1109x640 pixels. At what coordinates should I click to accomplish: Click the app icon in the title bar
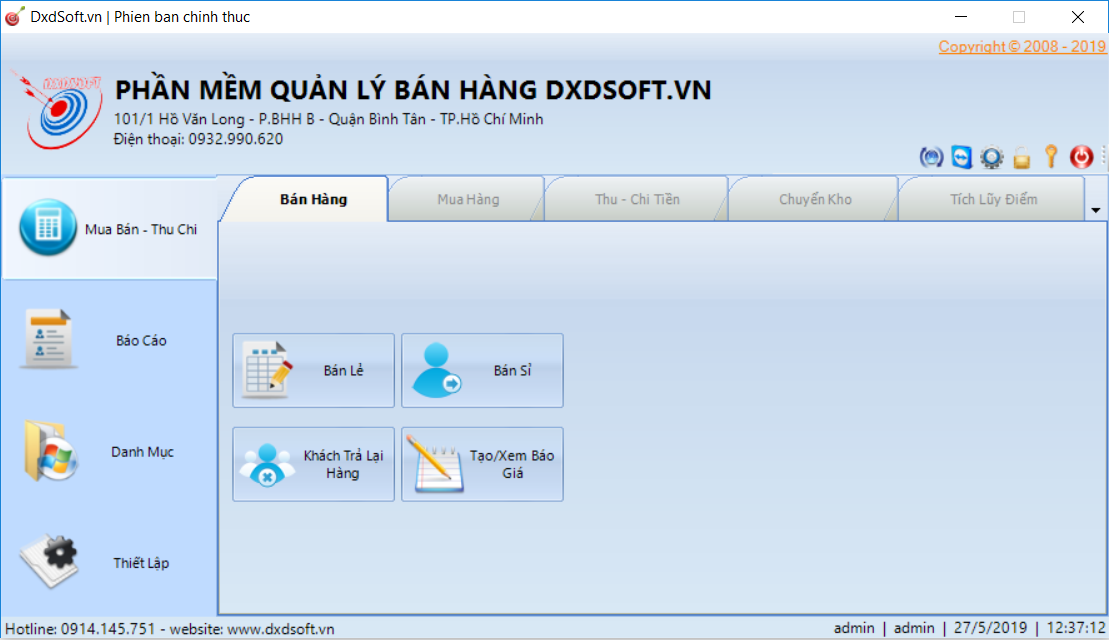tap(14, 16)
